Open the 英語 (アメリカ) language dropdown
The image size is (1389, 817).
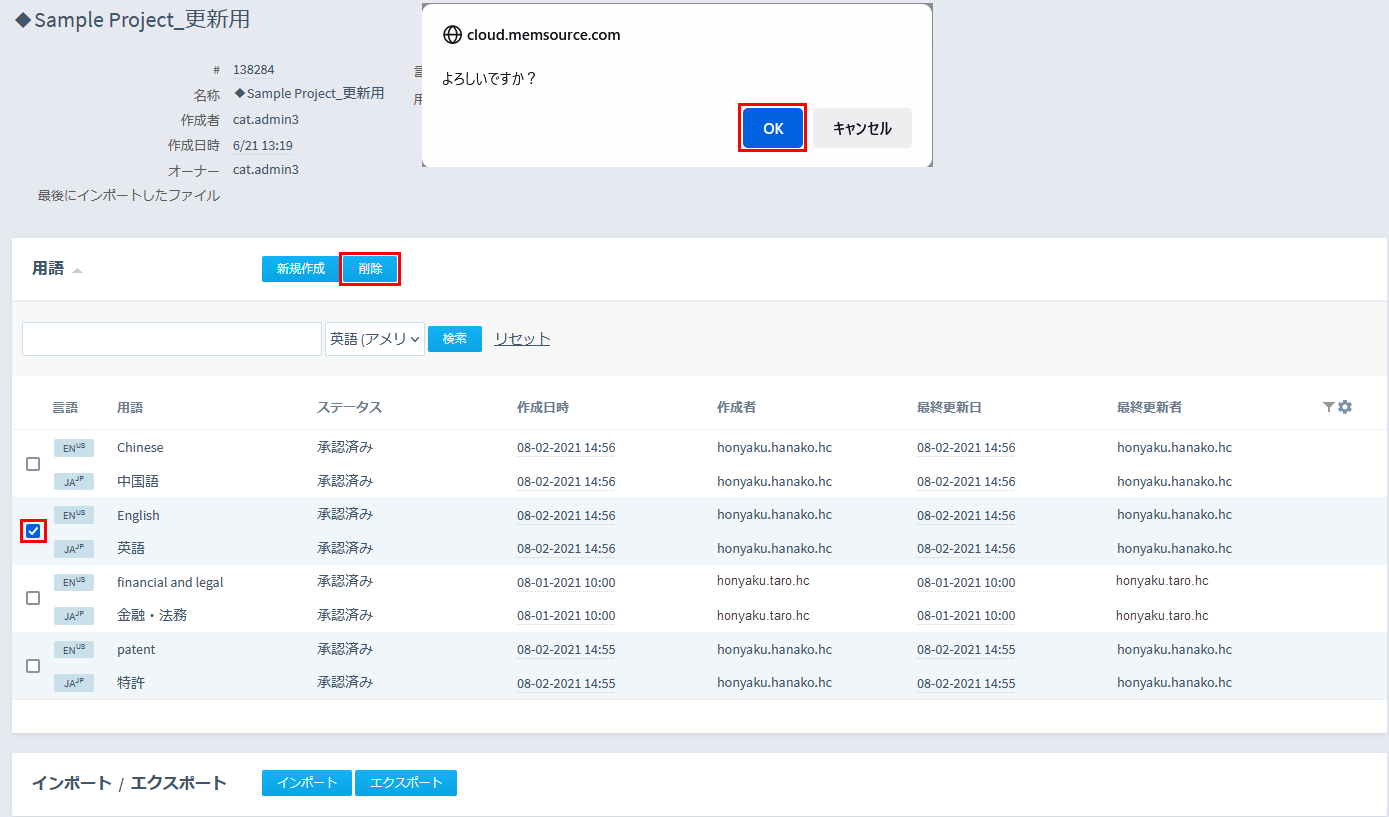(375, 339)
